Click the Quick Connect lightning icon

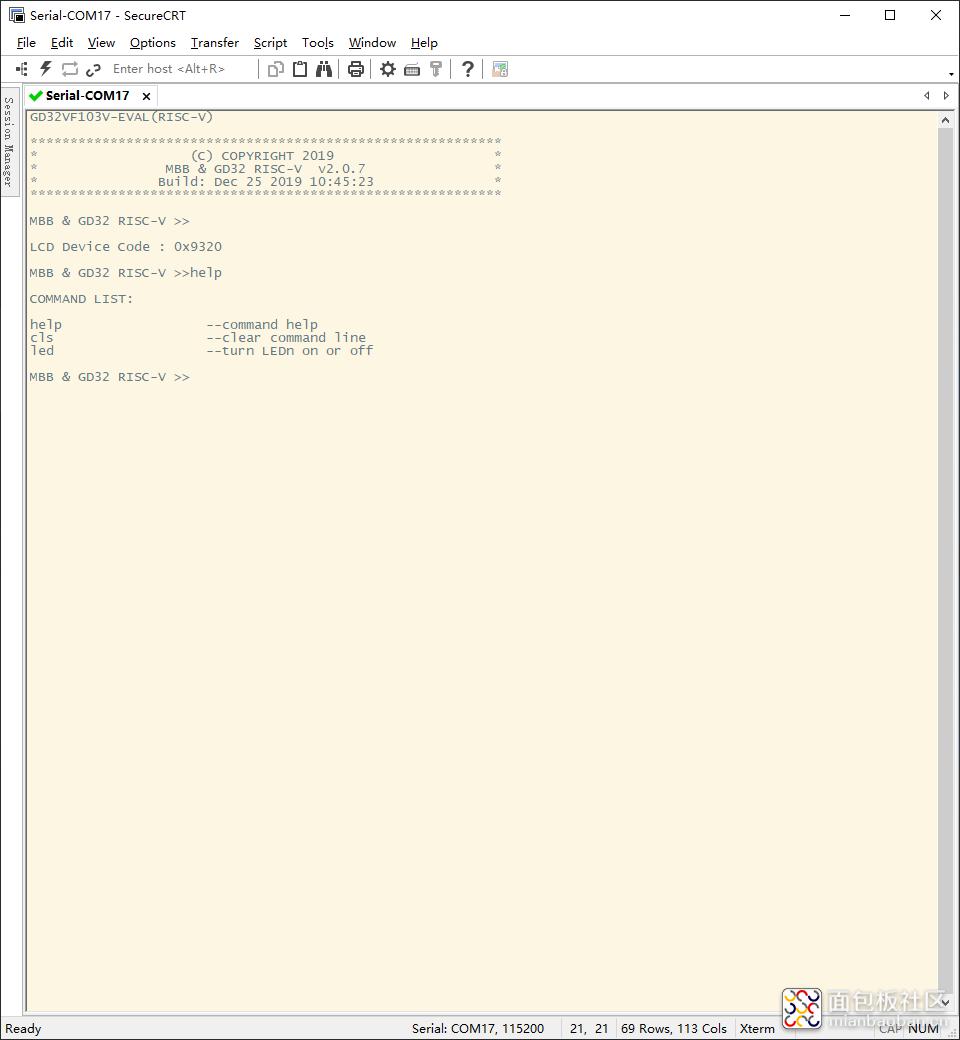46,69
